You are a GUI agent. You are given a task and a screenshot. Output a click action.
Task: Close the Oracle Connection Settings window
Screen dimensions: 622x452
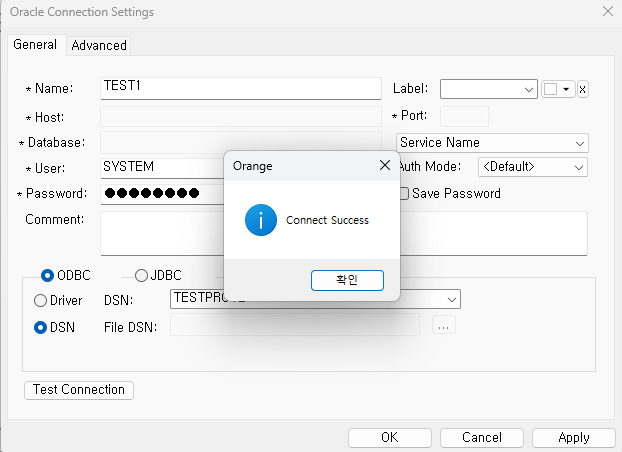607,12
